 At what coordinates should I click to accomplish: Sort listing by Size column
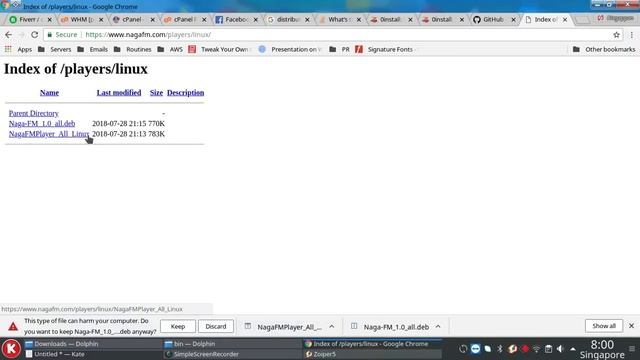pos(156,93)
